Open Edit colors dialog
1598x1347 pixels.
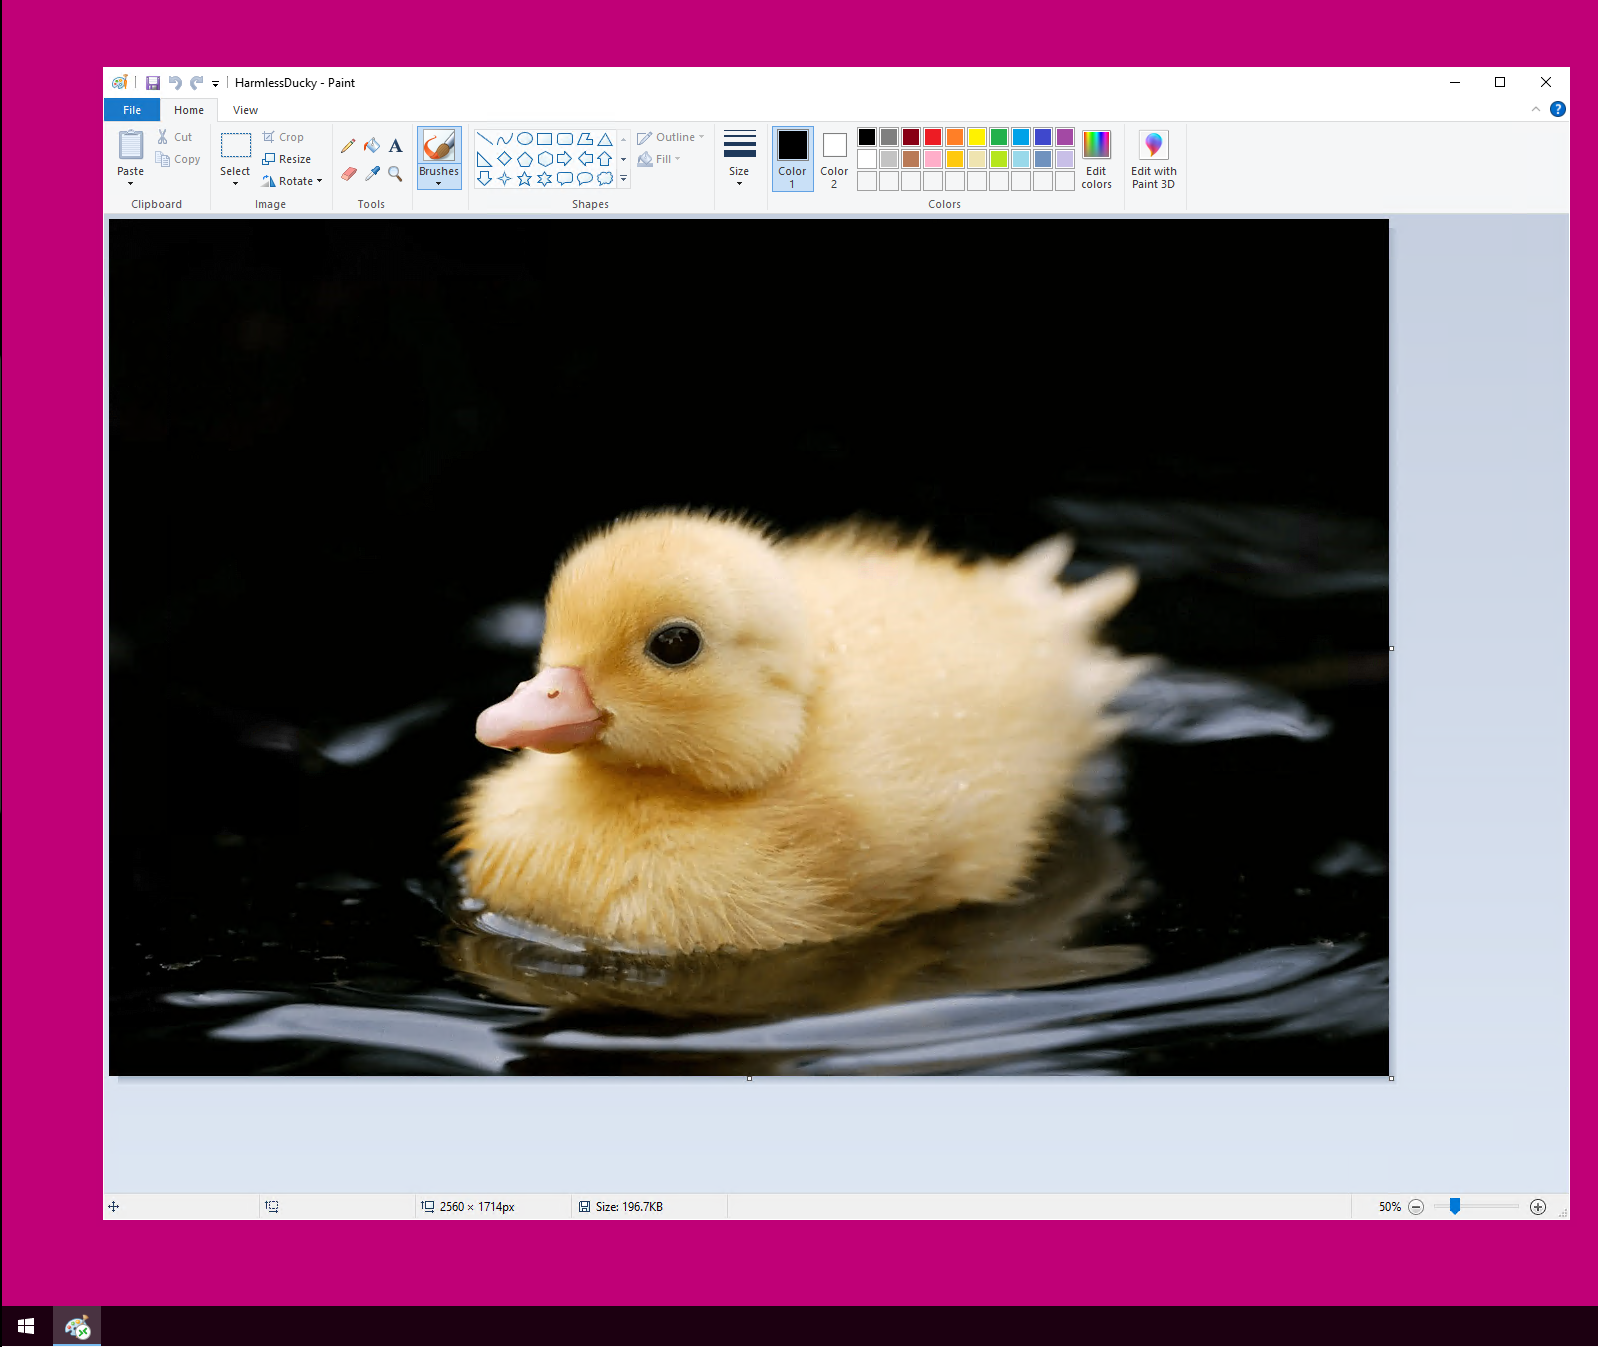tap(1097, 159)
